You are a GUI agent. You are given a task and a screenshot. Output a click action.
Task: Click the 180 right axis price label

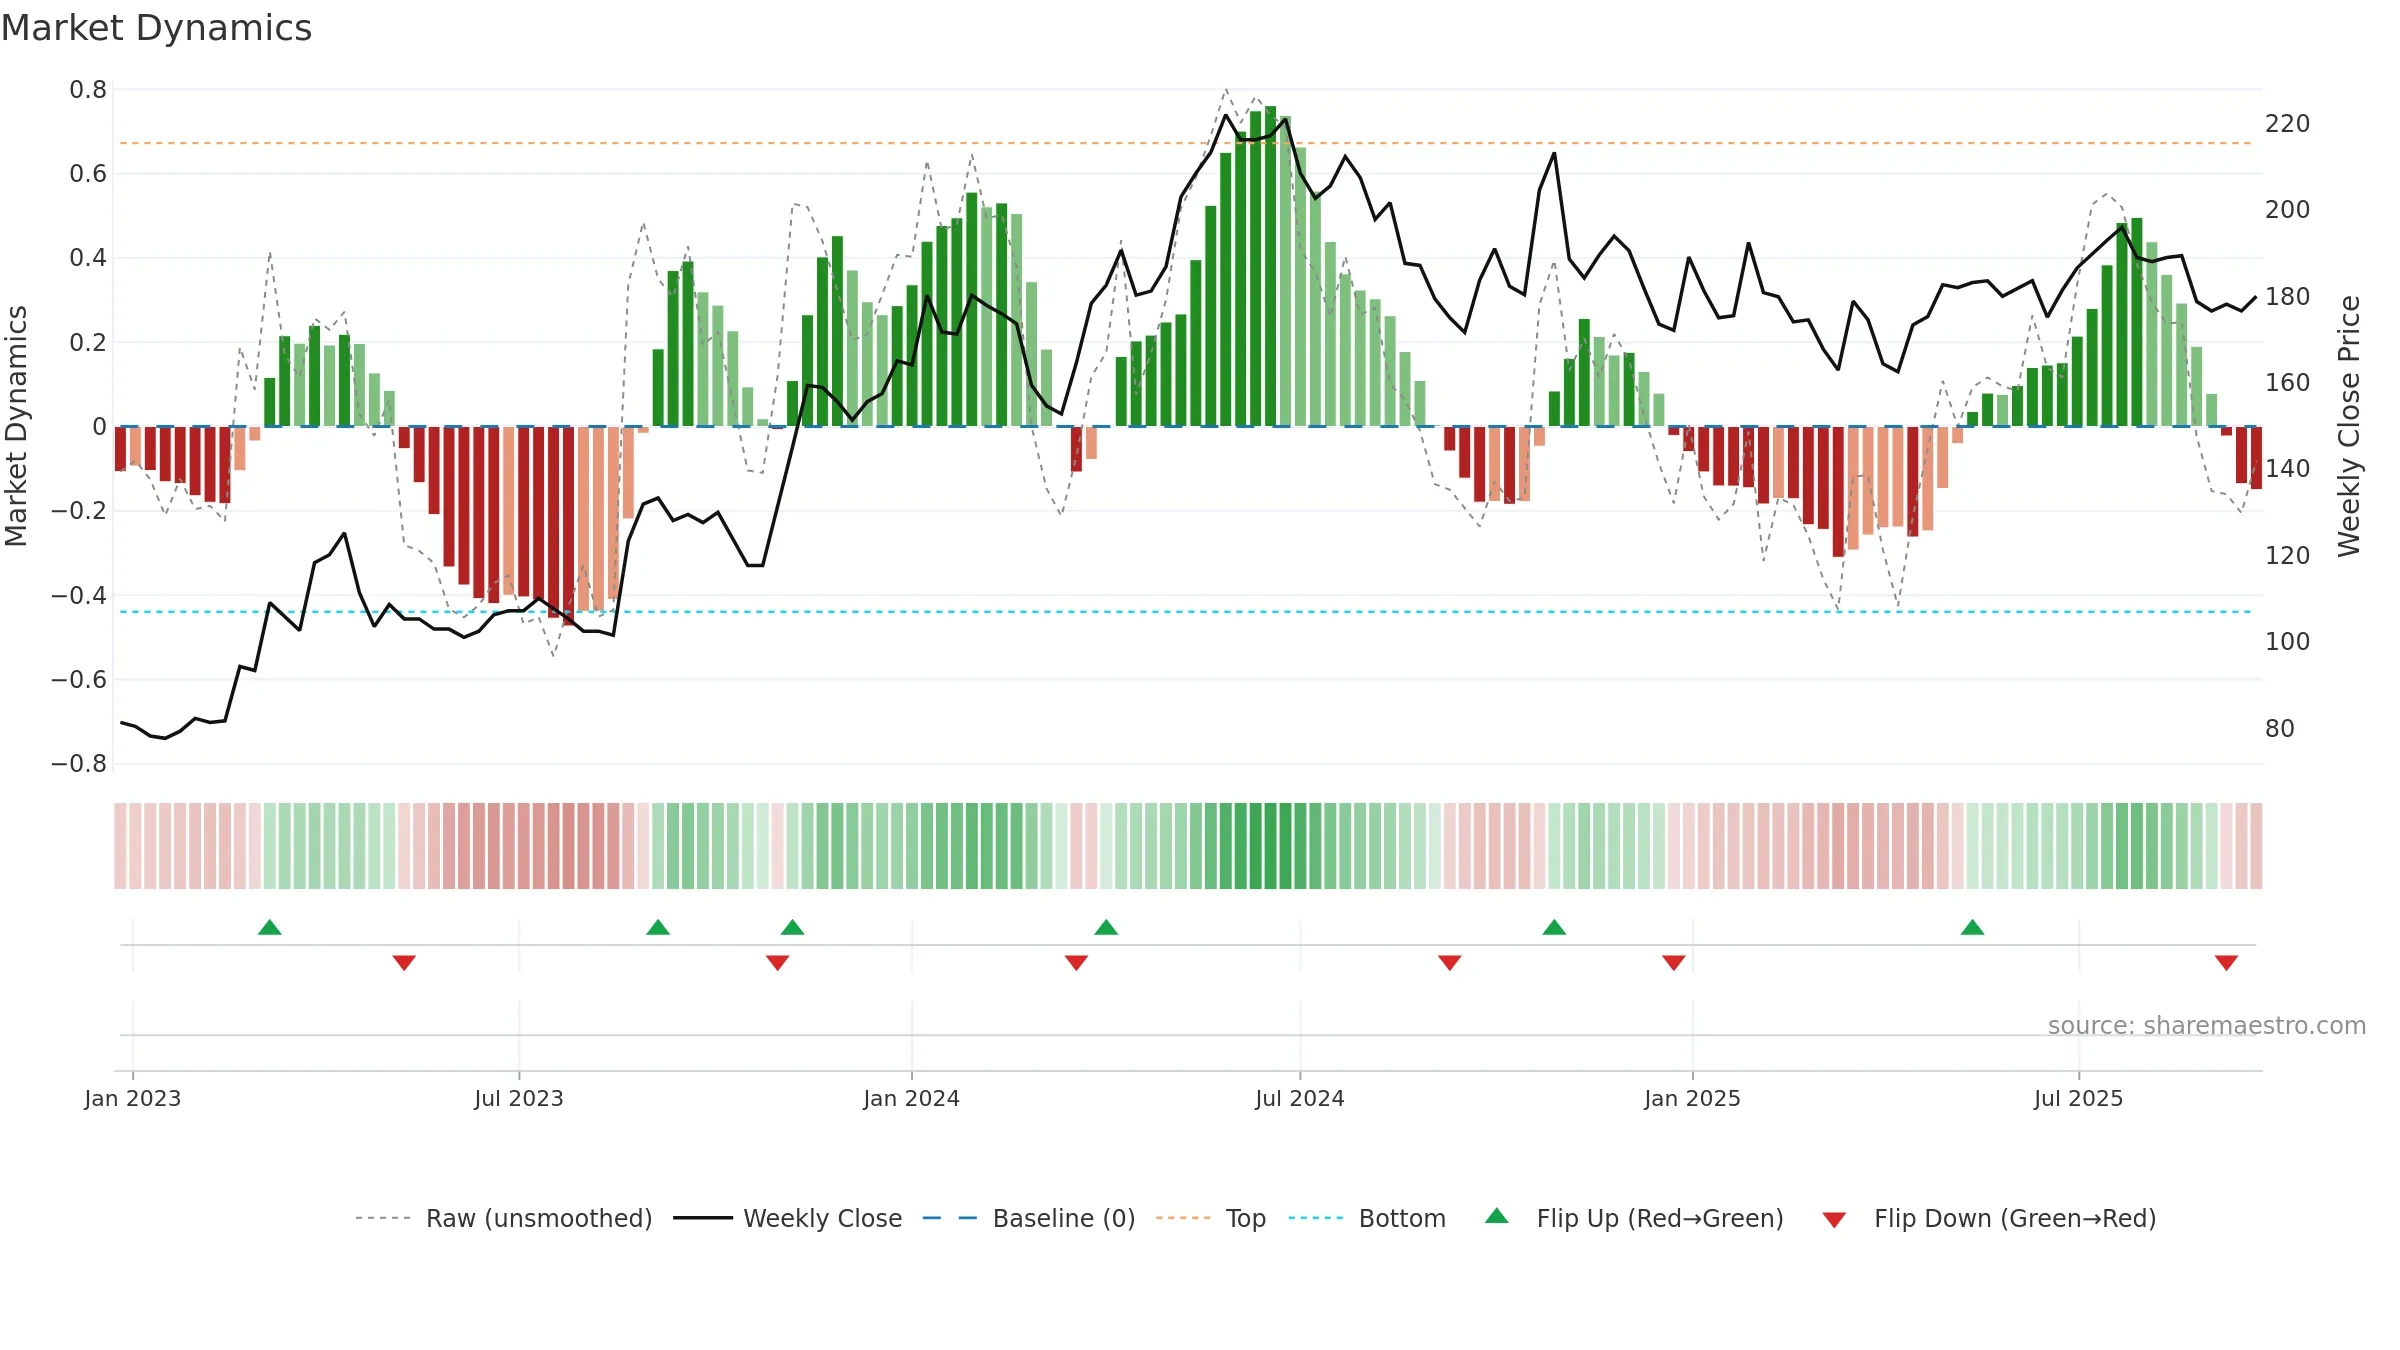coord(2288,297)
